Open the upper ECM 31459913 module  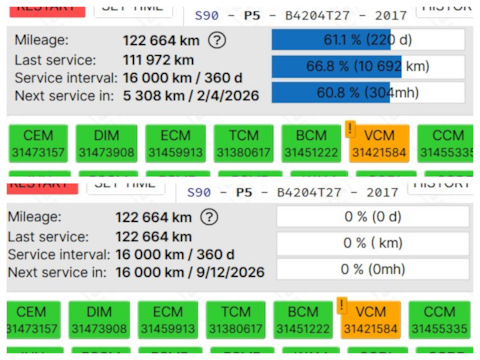point(176,144)
